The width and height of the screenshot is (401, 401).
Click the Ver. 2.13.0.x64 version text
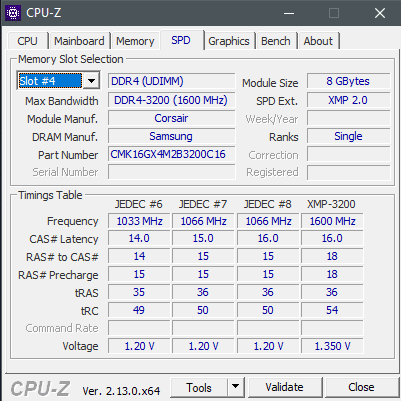pos(121,390)
